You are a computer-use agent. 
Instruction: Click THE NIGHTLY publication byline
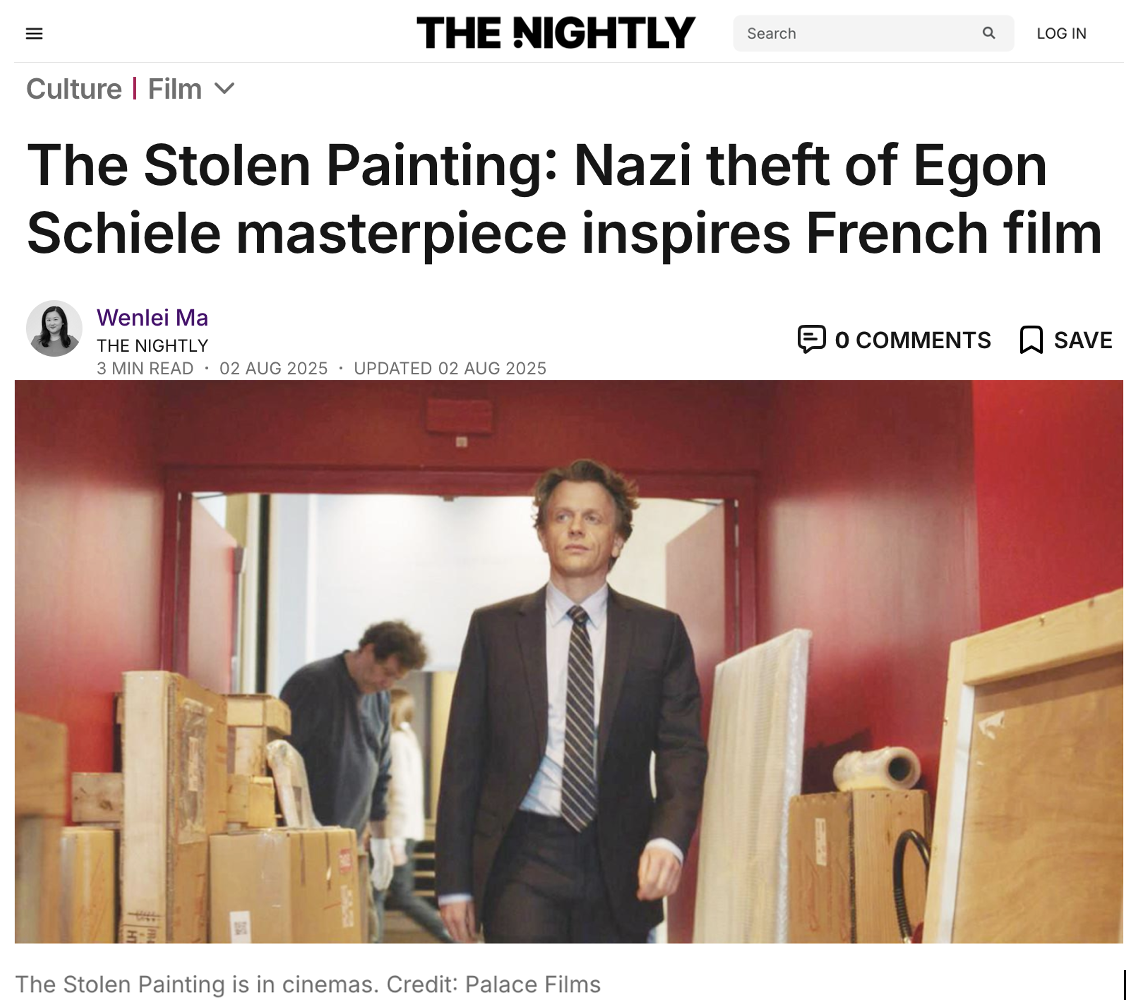(152, 346)
